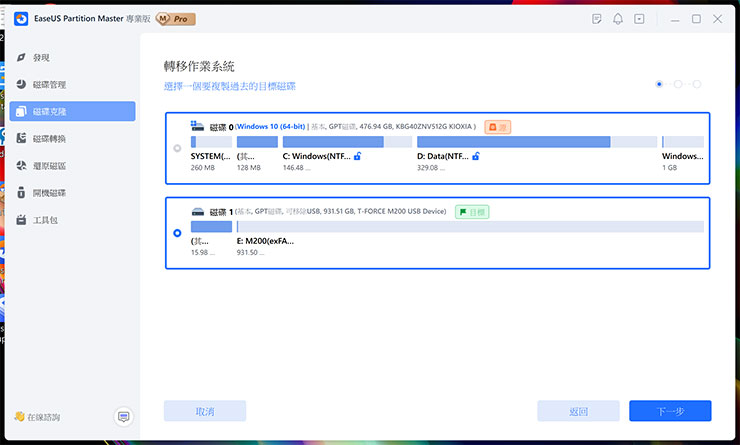740x445 pixels.
Task: Click the disk convert icon in sidebar
Action: (x=21, y=138)
